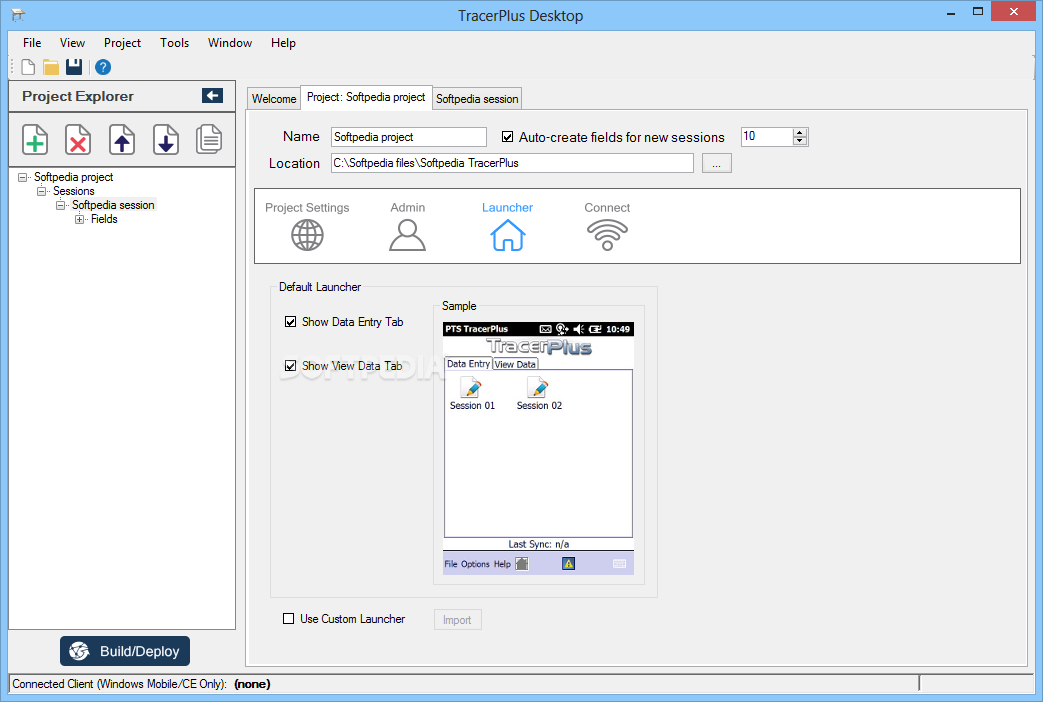Uncheck Show Data Entry Tab
Image resolution: width=1043 pixels, height=702 pixels.
coord(291,322)
